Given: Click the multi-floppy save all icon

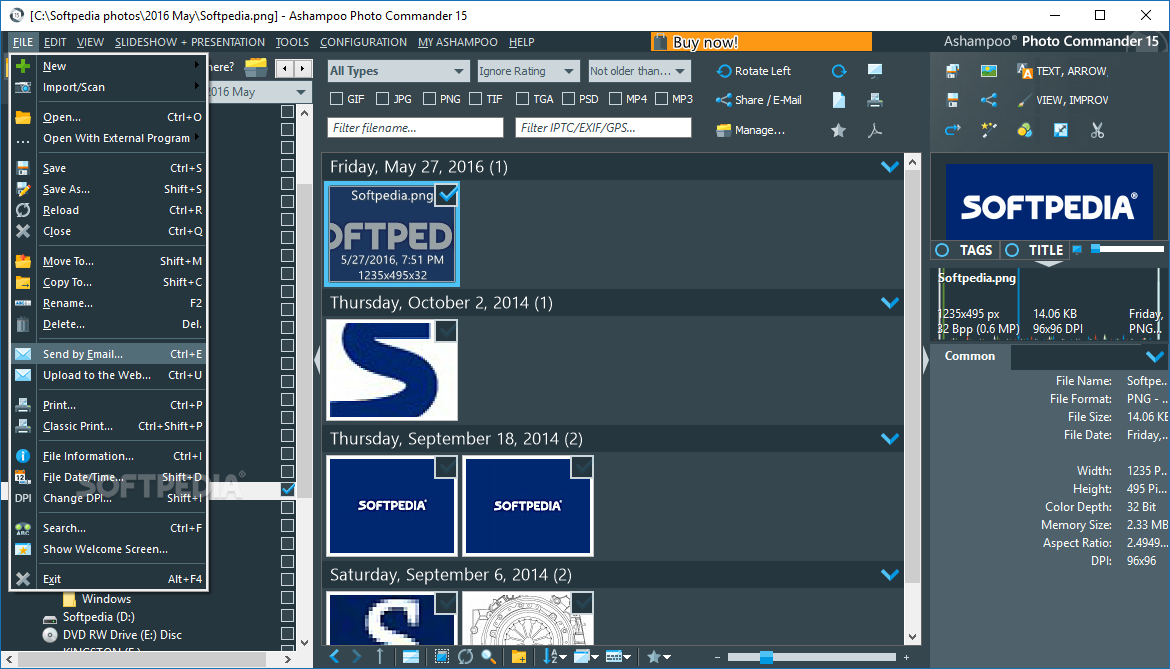Looking at the screenshot, I should coord(952,71).
